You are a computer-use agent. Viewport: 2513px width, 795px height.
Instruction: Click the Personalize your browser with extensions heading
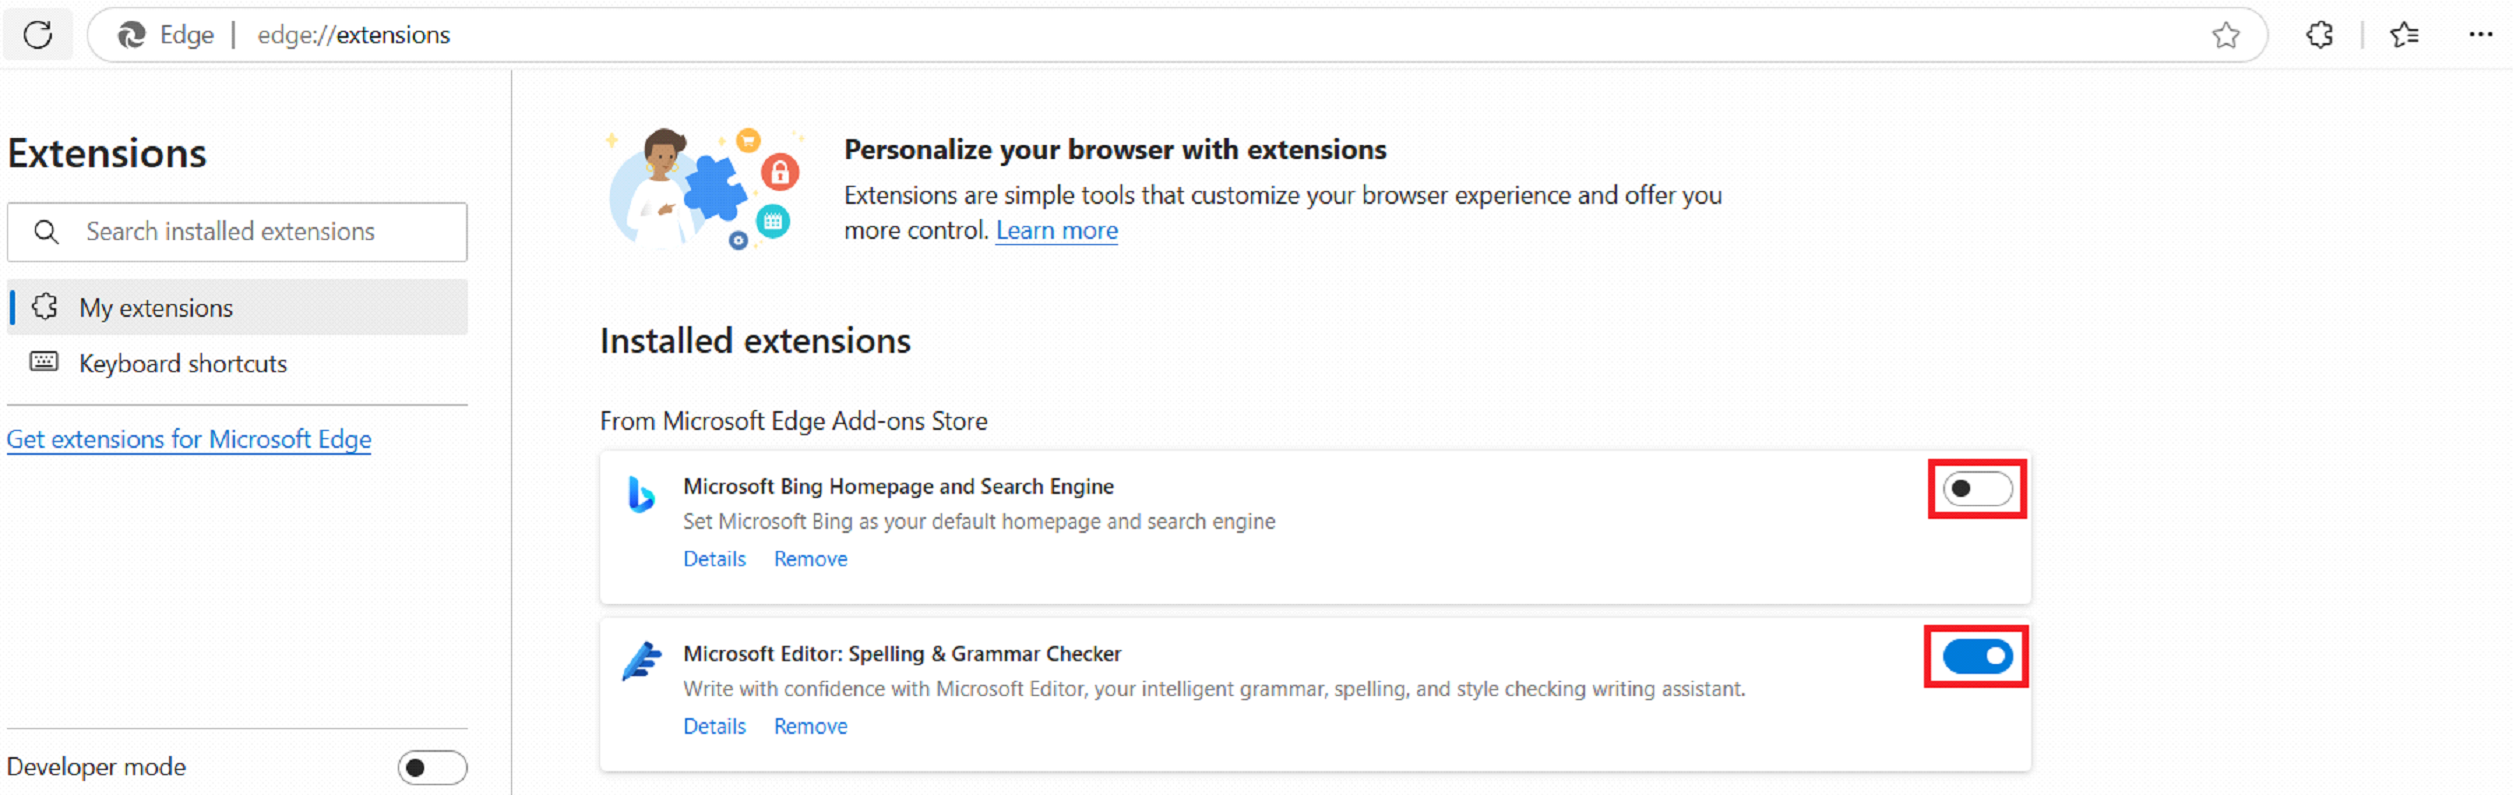pos(1116,150)
